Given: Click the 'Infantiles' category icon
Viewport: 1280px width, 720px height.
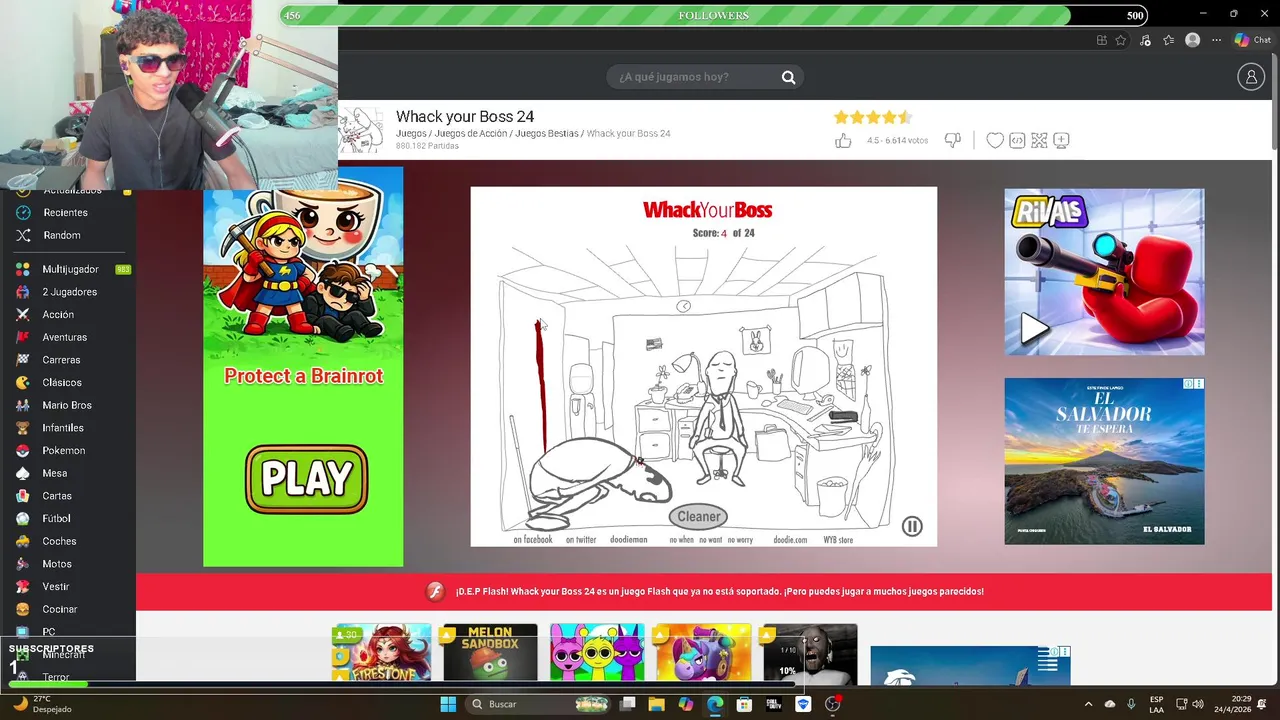Looking at the screenshot, I should click(23, 428).
